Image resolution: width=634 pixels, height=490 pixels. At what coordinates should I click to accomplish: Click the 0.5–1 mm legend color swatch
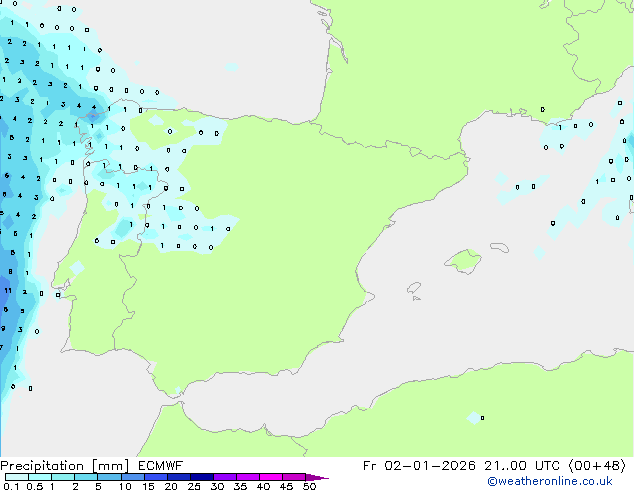pyautogui.click(x=40, y=477)
